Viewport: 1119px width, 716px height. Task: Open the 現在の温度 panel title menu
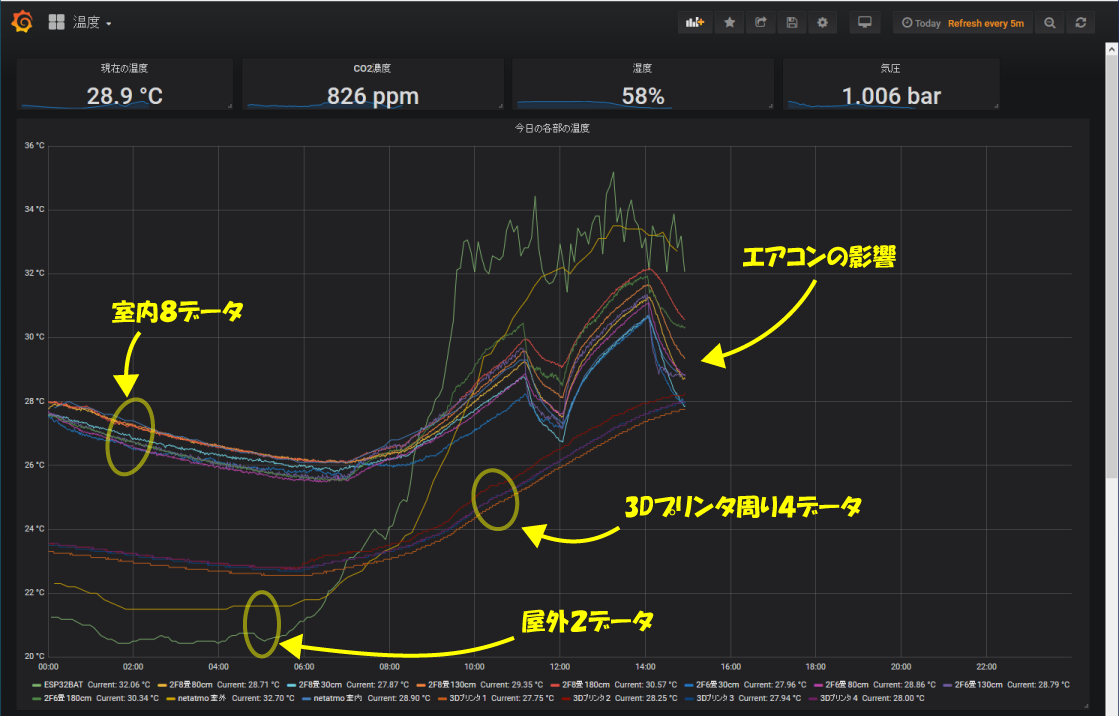click(x=125, y=69)
